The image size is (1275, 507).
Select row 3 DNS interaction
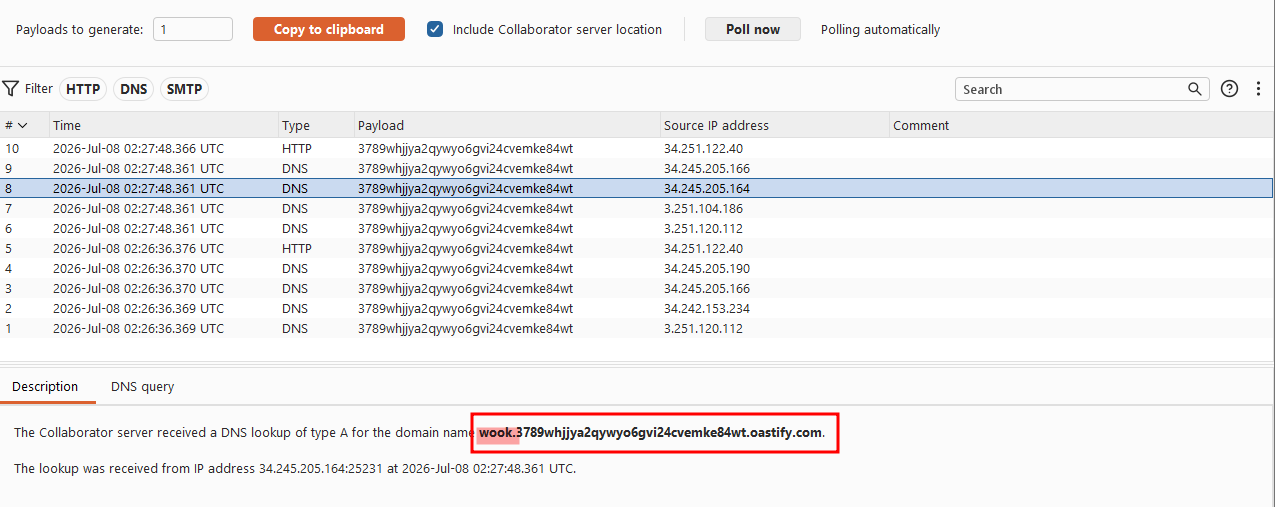pyautogui.click(x=637, y=288)
